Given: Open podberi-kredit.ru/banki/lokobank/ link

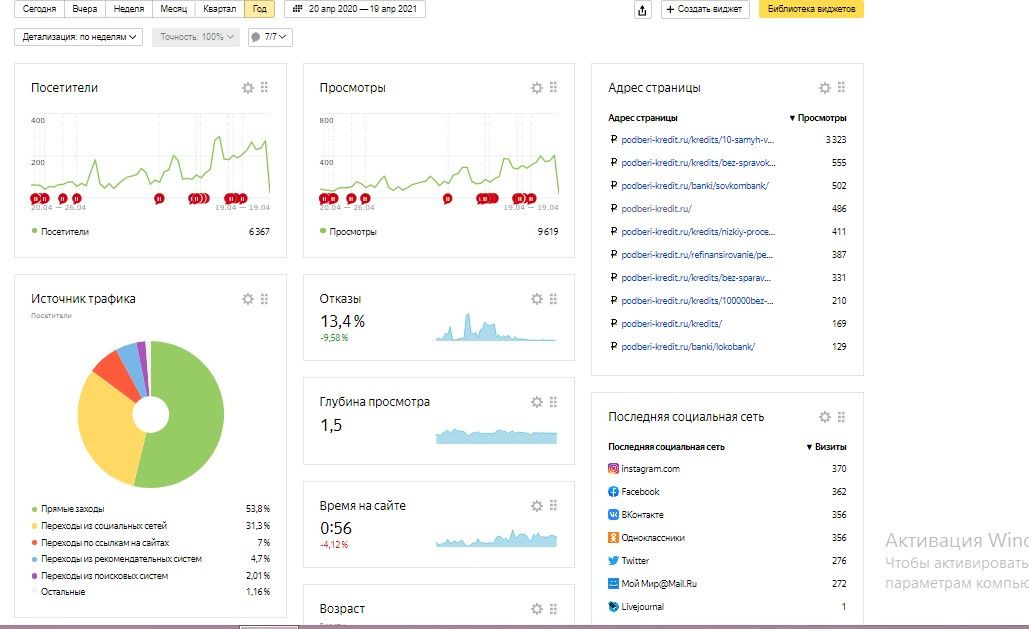Looking at the screenshot, I should pos(688,347).
